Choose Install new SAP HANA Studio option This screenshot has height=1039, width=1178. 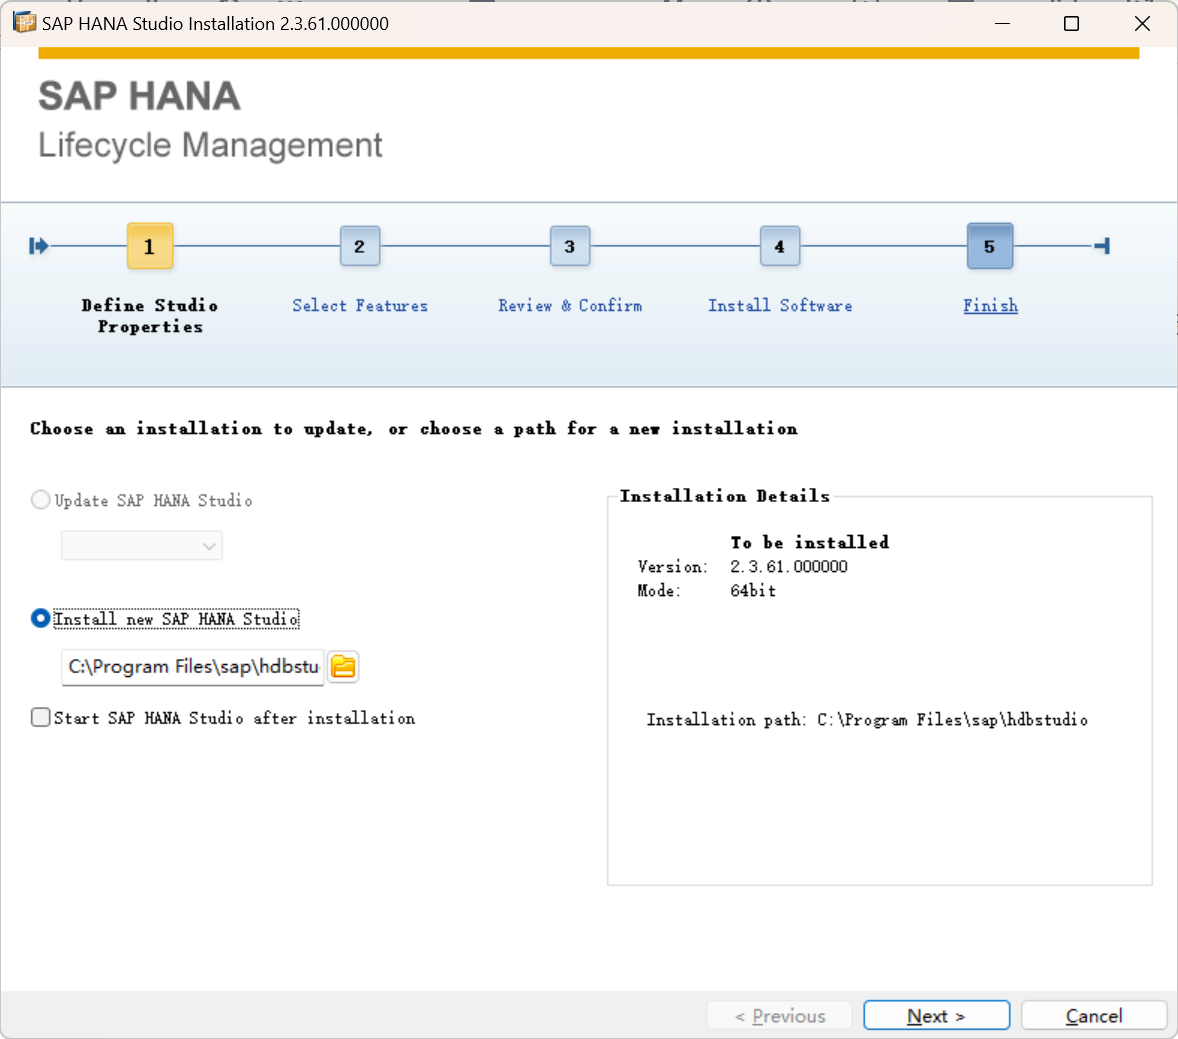point(41,618)
